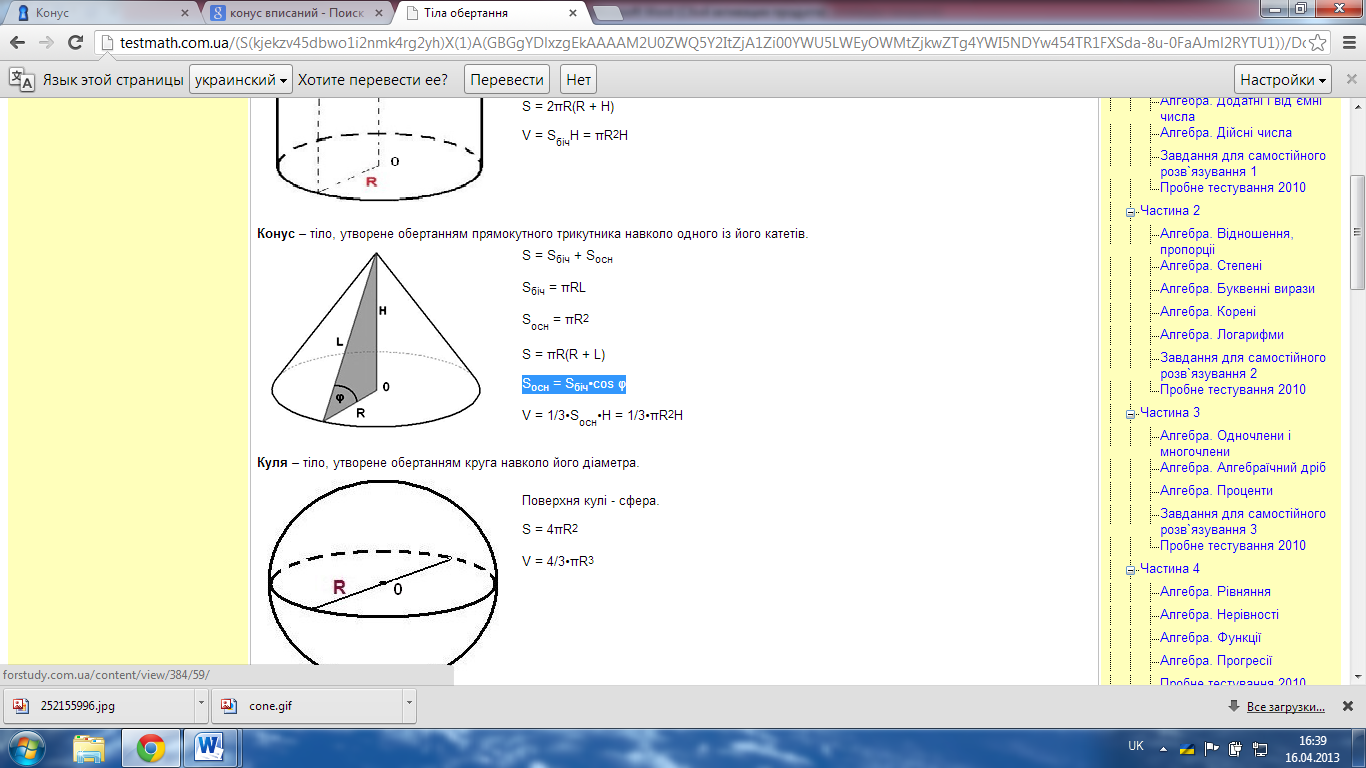Switch to the "конус вписаний - Поиск" tab
Screen dimensions: 1366x768
296,13
